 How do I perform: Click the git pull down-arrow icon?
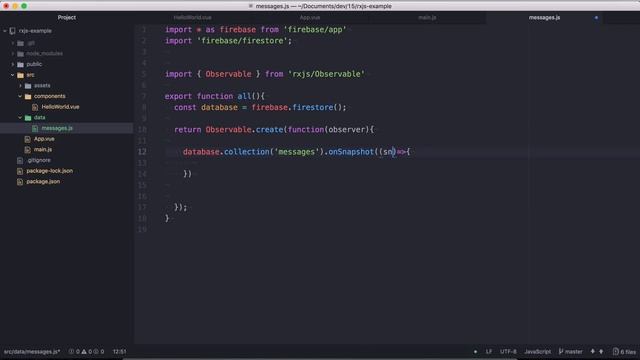pos(593,352)
